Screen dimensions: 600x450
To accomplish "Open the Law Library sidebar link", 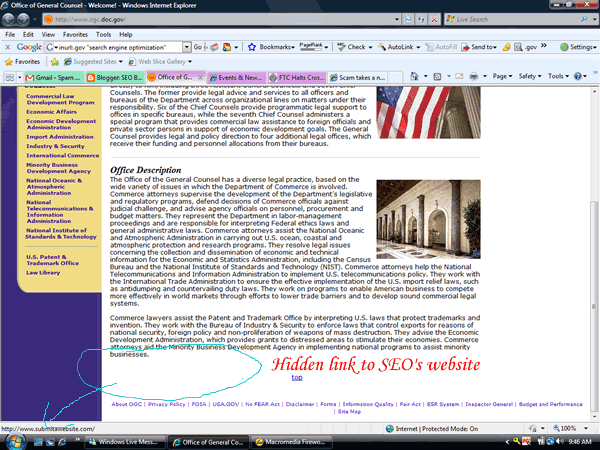I will [x=43, y=272].
